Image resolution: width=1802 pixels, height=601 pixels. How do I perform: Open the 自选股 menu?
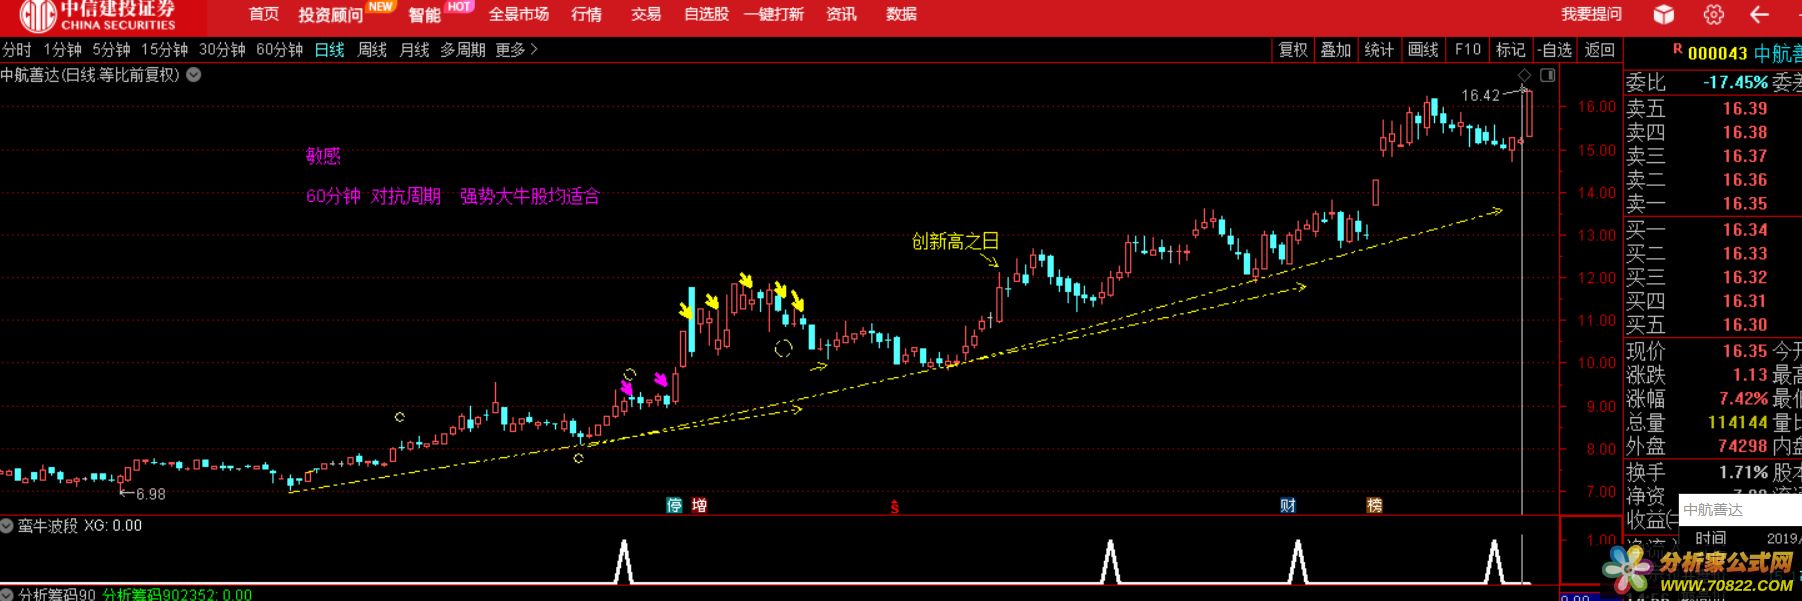coord(707,14)
